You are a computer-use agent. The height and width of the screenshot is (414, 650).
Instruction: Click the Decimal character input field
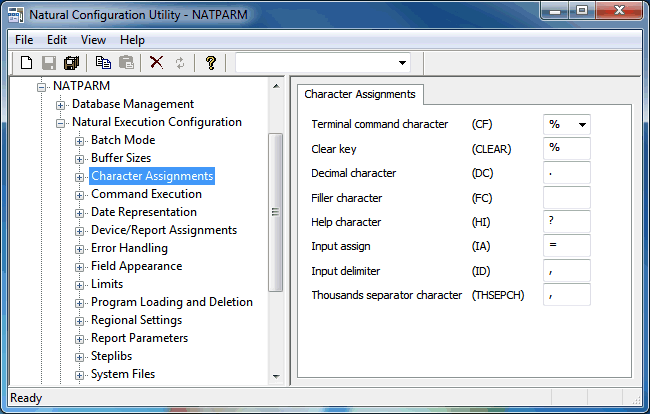point(566,173)
